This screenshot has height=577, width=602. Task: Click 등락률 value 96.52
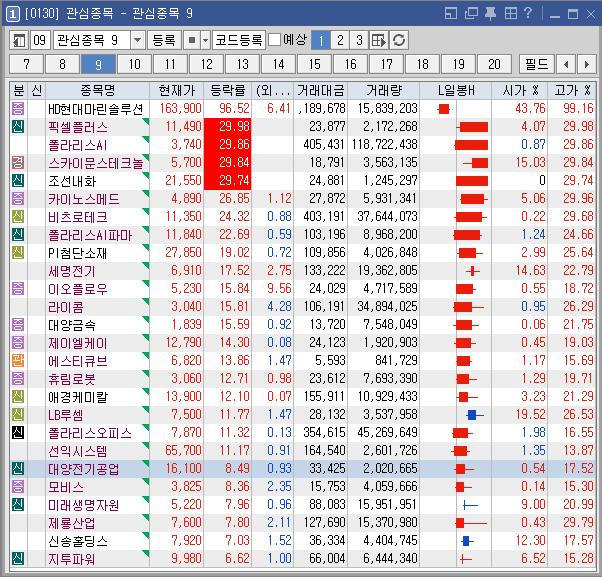[x=234, y=109]
